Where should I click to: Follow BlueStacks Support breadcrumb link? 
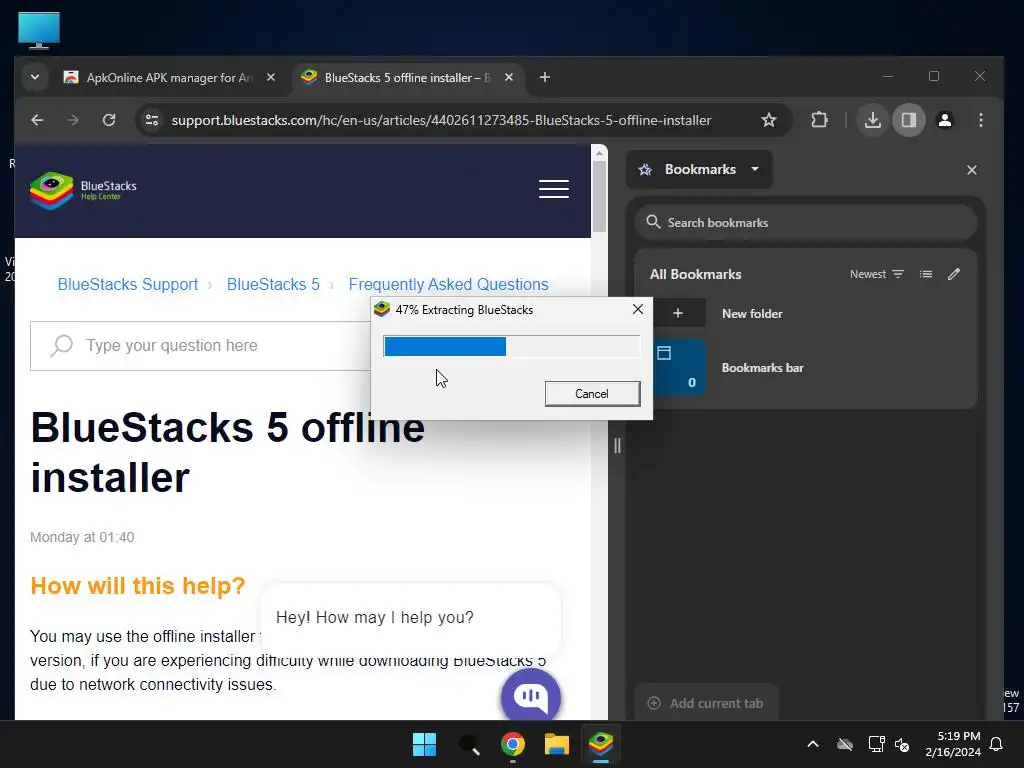128,285
